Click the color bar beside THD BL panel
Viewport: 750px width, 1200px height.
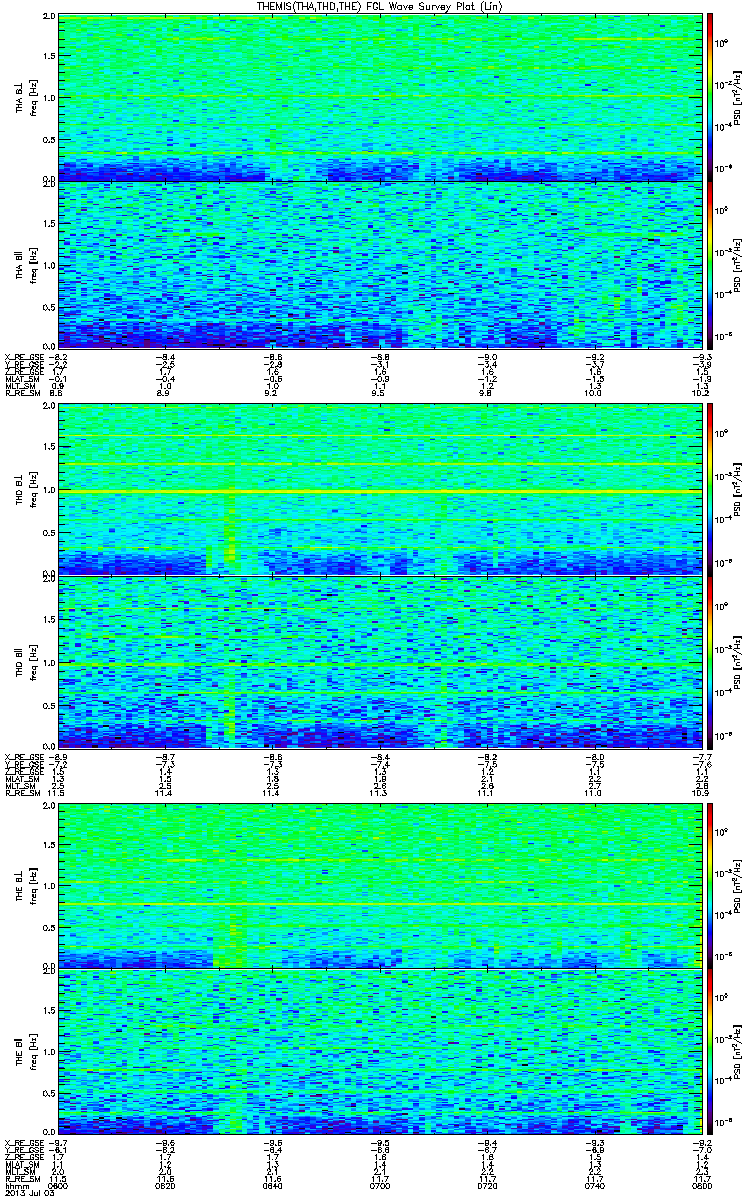710,490
